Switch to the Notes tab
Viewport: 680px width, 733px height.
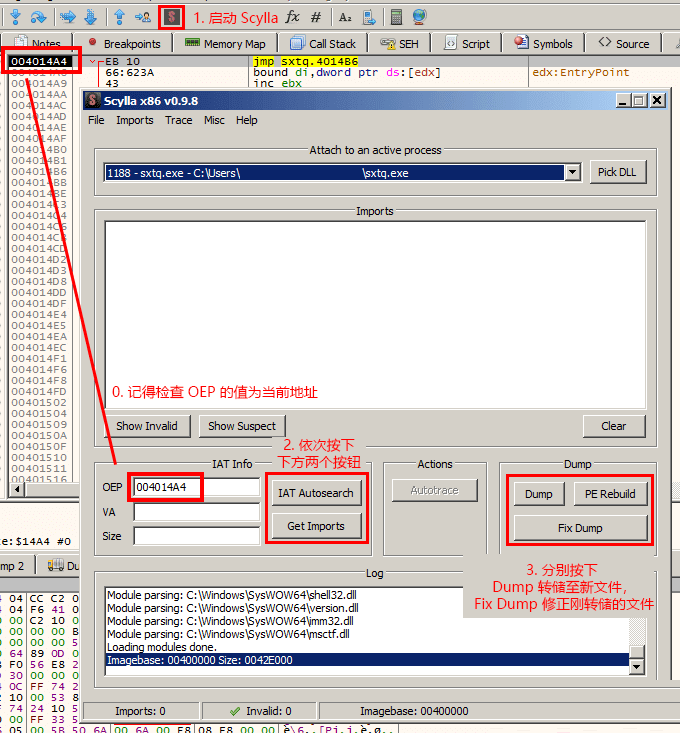click(38, 43)
